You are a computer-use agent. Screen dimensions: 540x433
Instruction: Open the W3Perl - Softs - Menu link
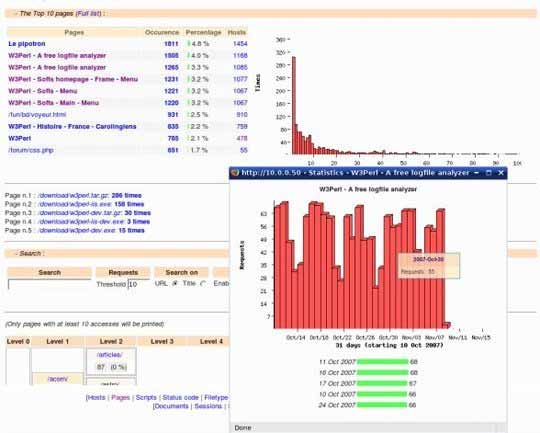click(x=43, y=91)
